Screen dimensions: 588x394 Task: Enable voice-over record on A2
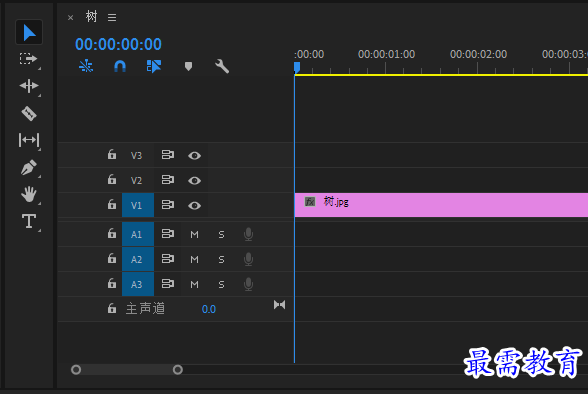pos(248,259)
